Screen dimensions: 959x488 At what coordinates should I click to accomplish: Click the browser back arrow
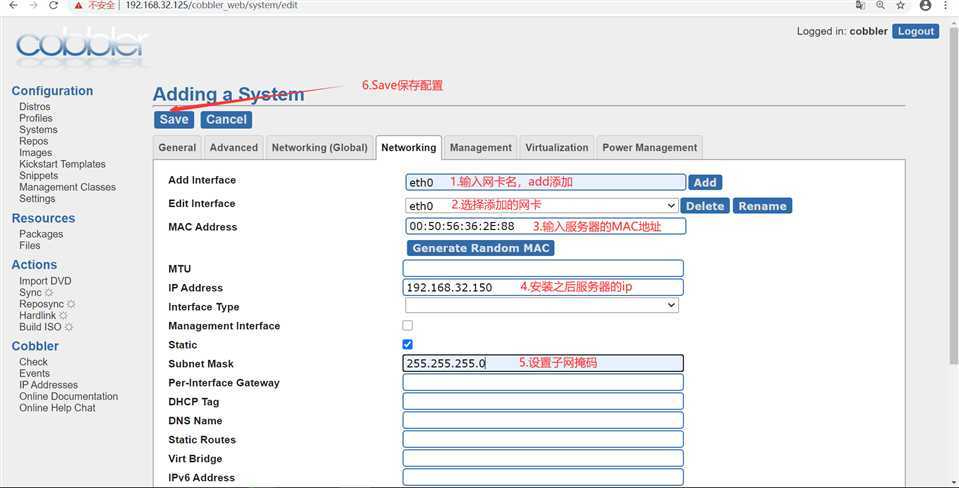point(13,5)
